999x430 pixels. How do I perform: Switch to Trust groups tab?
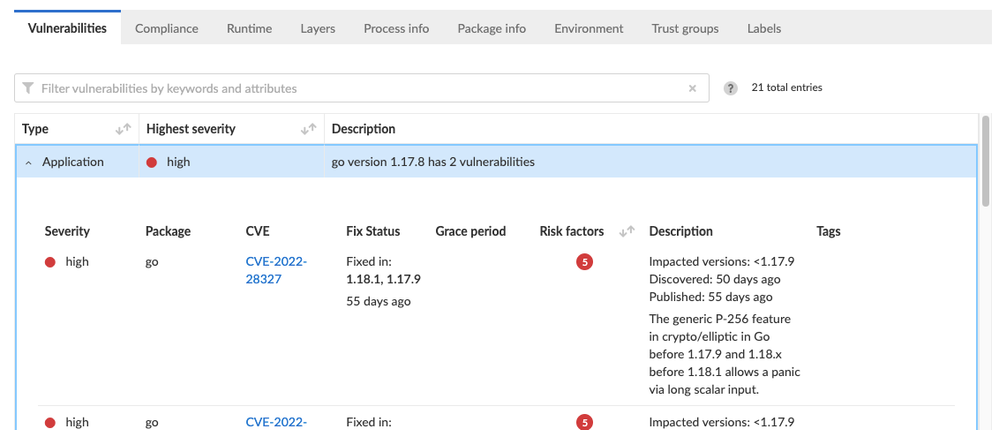685,28
